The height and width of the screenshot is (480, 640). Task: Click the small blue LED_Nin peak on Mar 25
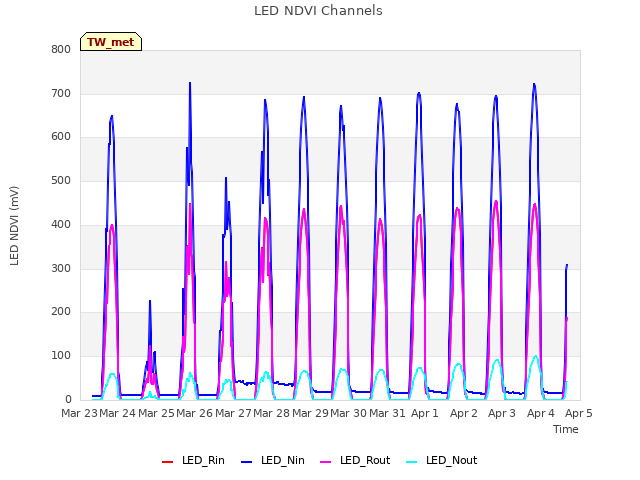(x=150, y=301)
